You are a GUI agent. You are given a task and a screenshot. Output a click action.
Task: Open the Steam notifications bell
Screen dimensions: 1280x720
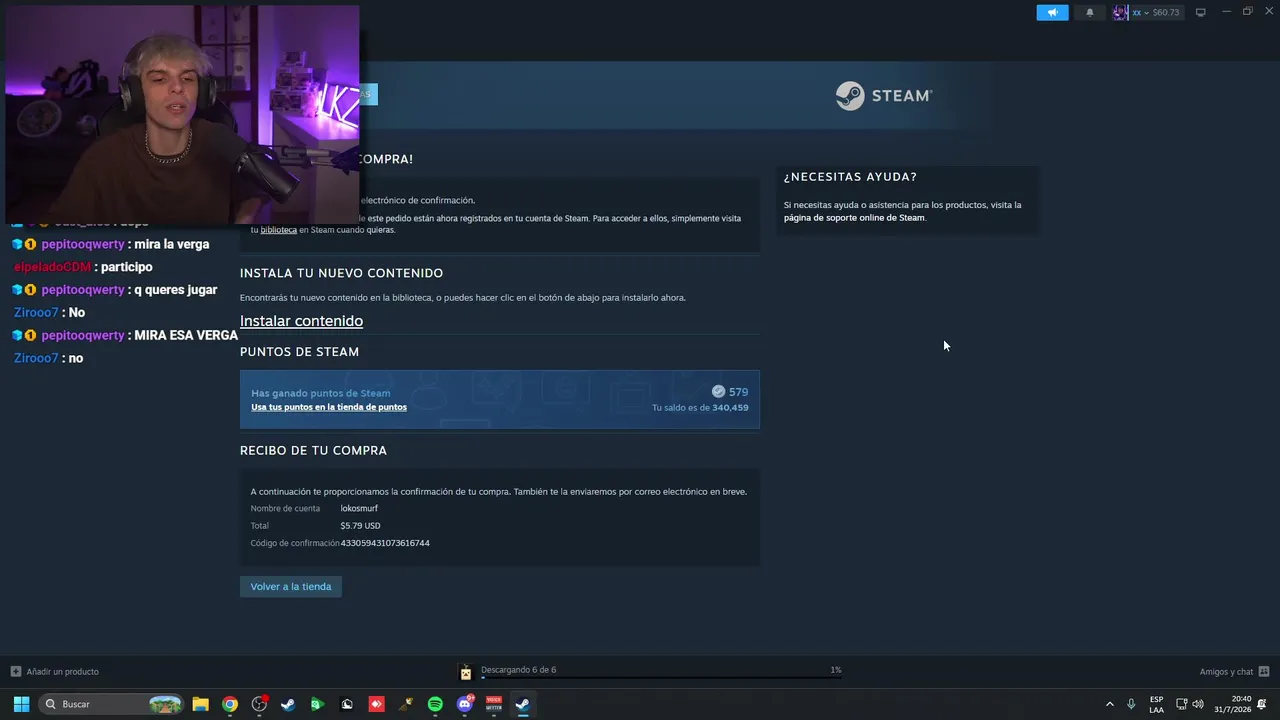point(1090,12)
